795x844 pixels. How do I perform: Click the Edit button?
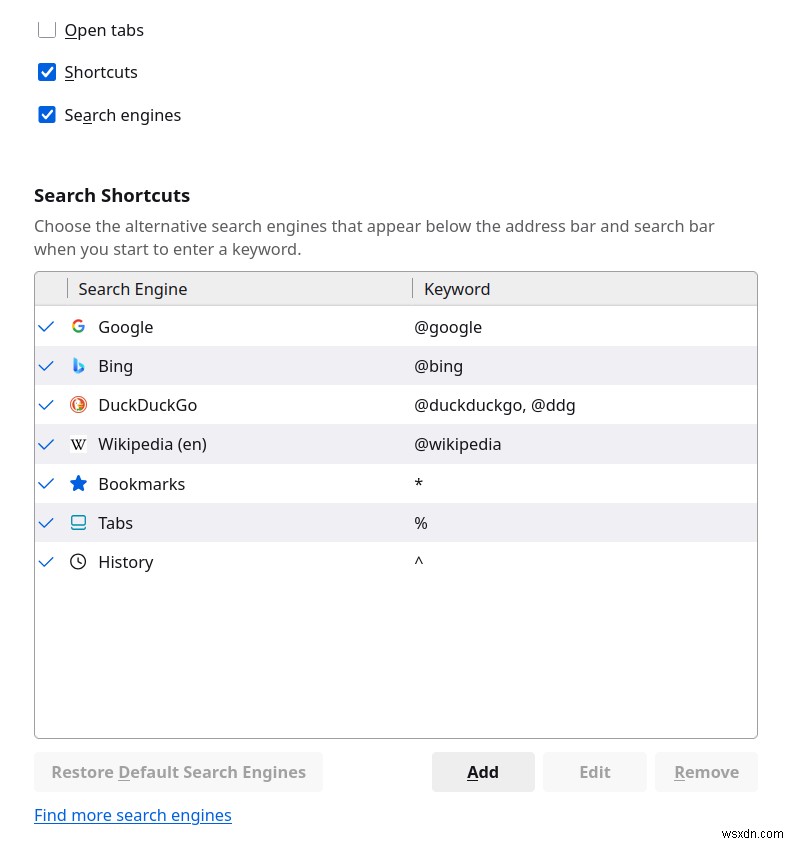coord(595,772)
